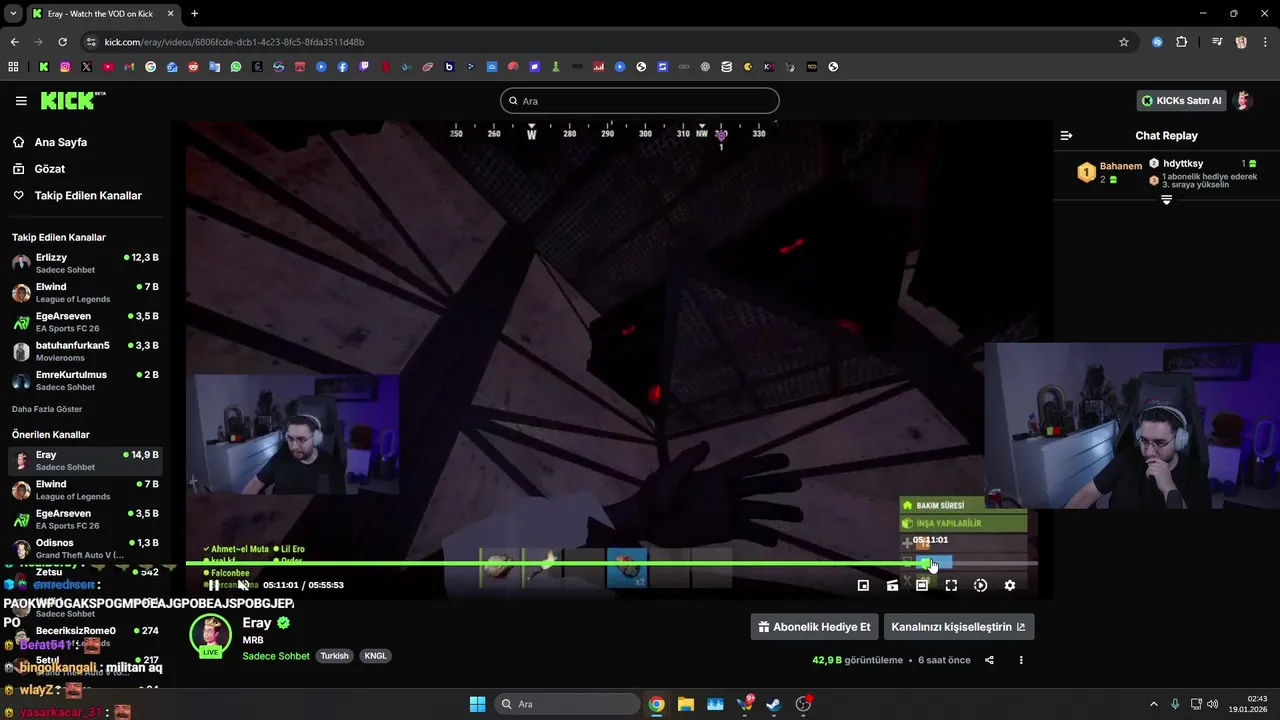Open the X (Twitter) bookmark
The image size is (1280, 720).
pos(87,67)
